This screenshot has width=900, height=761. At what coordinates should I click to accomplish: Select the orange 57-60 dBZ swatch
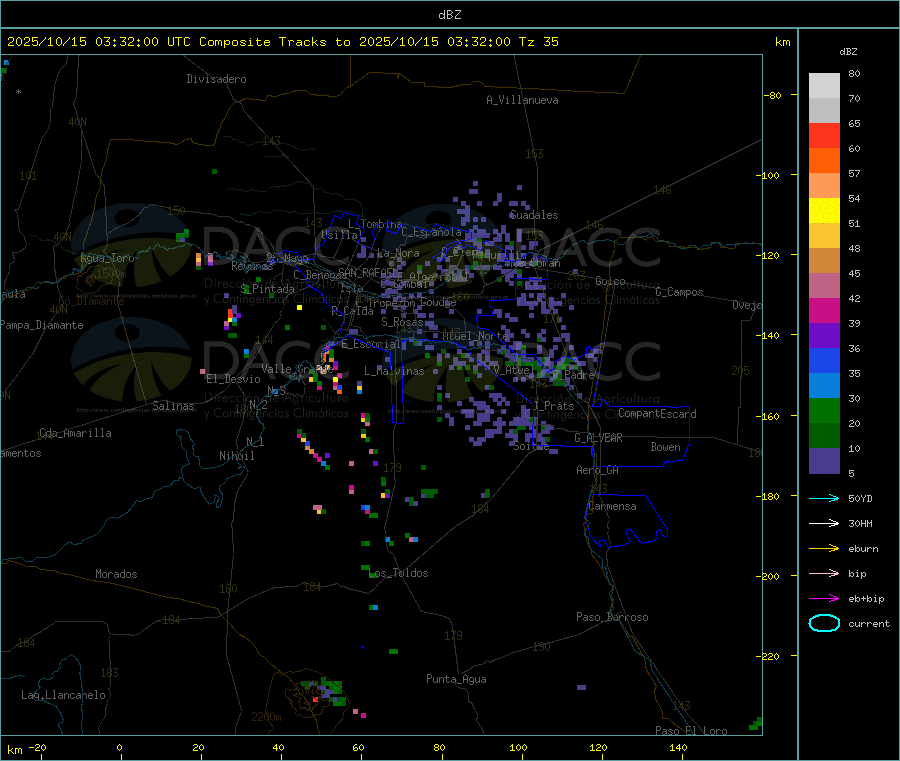pyautogui.click(x=824, y=161)
